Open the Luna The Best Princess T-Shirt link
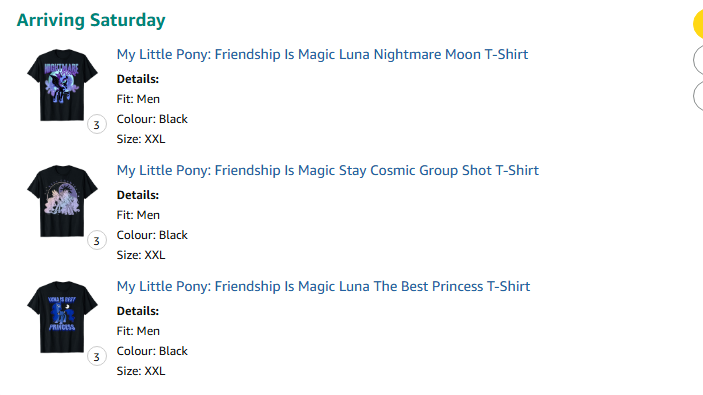The height and width of the screenshot is (395, 703). pyautogui.click(x=323, y=286)
